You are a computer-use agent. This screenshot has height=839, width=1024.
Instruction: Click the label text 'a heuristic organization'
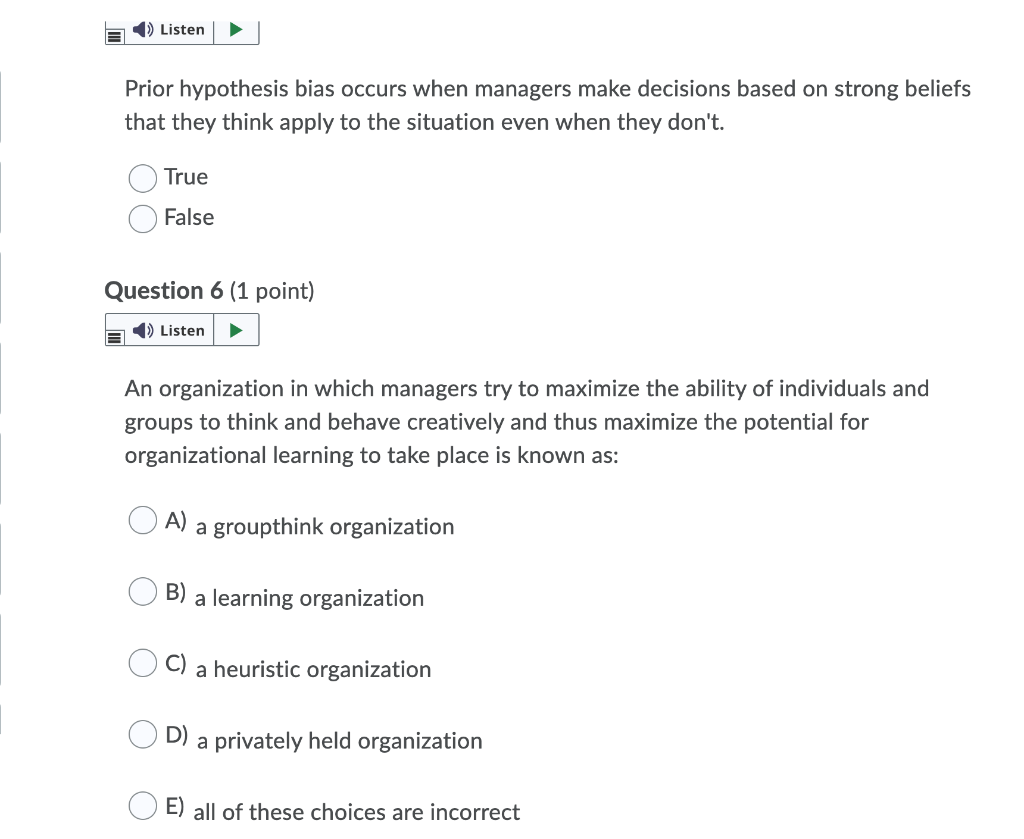tap(312, 670)
